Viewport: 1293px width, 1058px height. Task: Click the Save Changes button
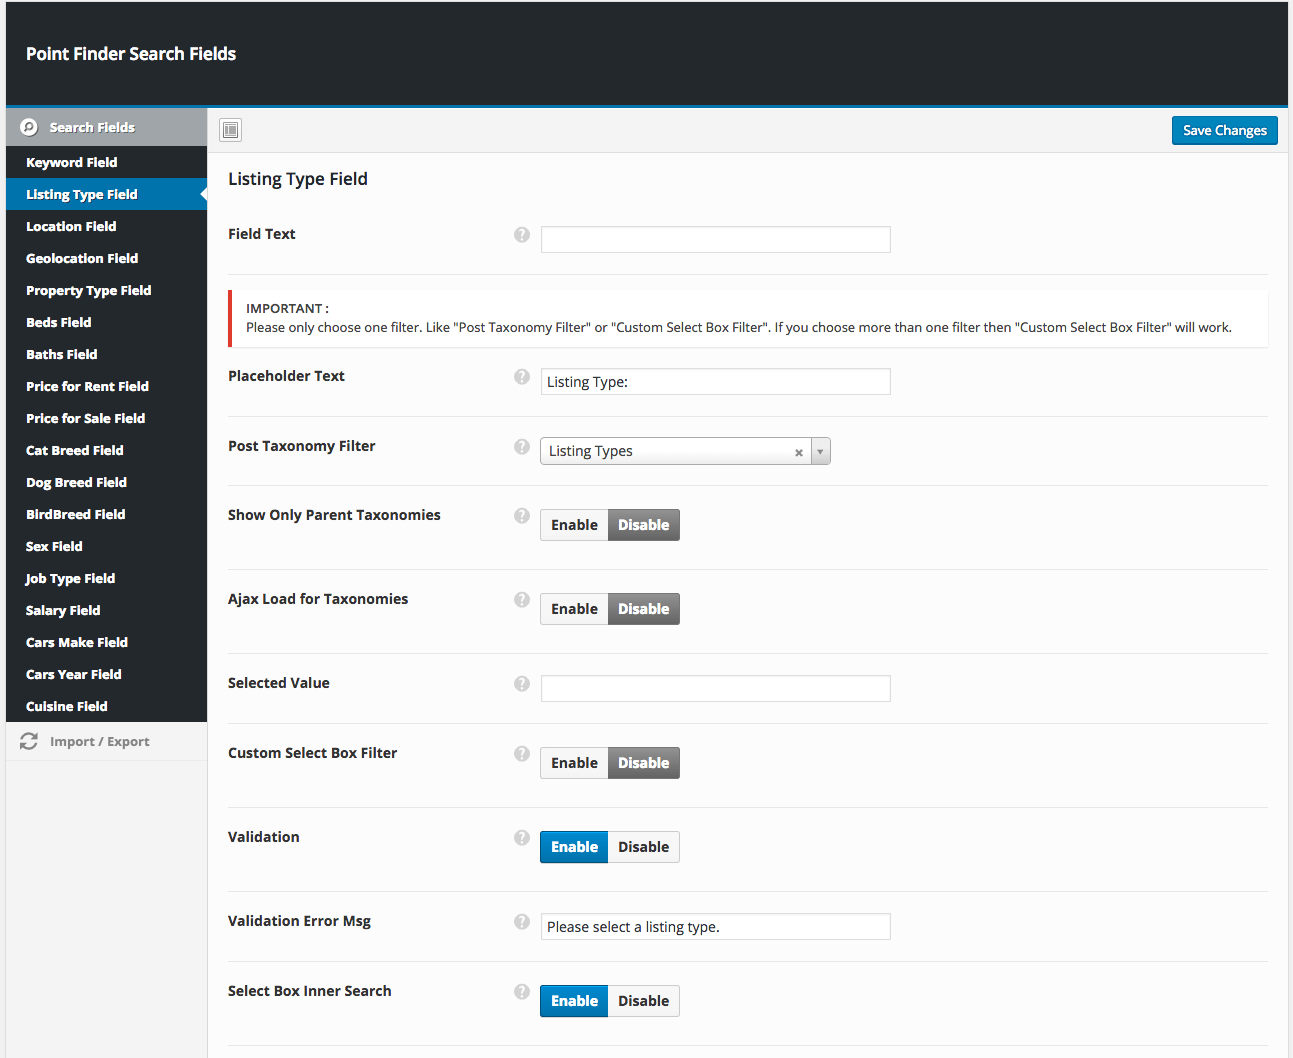pos(1224,130)
